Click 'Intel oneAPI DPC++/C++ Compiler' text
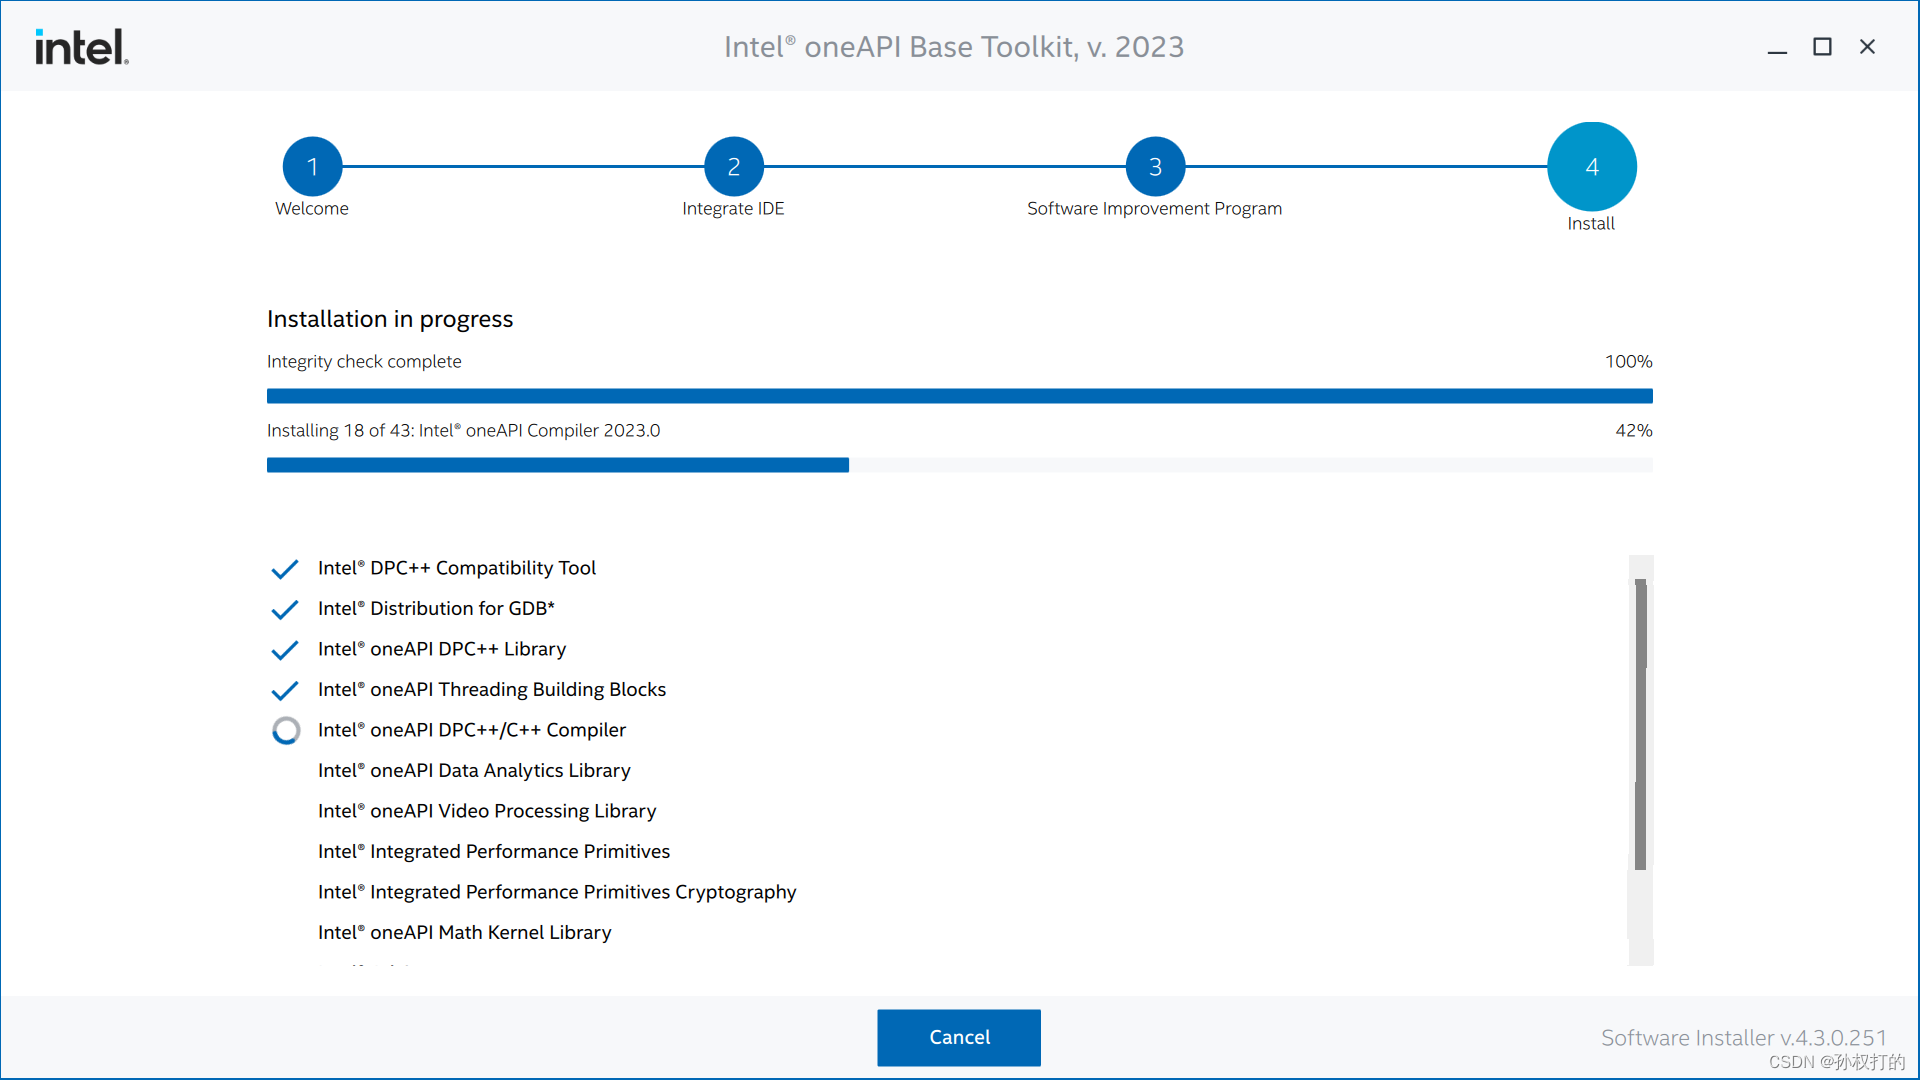This screenshot has height=1080, width=1920. coord(472,730)
